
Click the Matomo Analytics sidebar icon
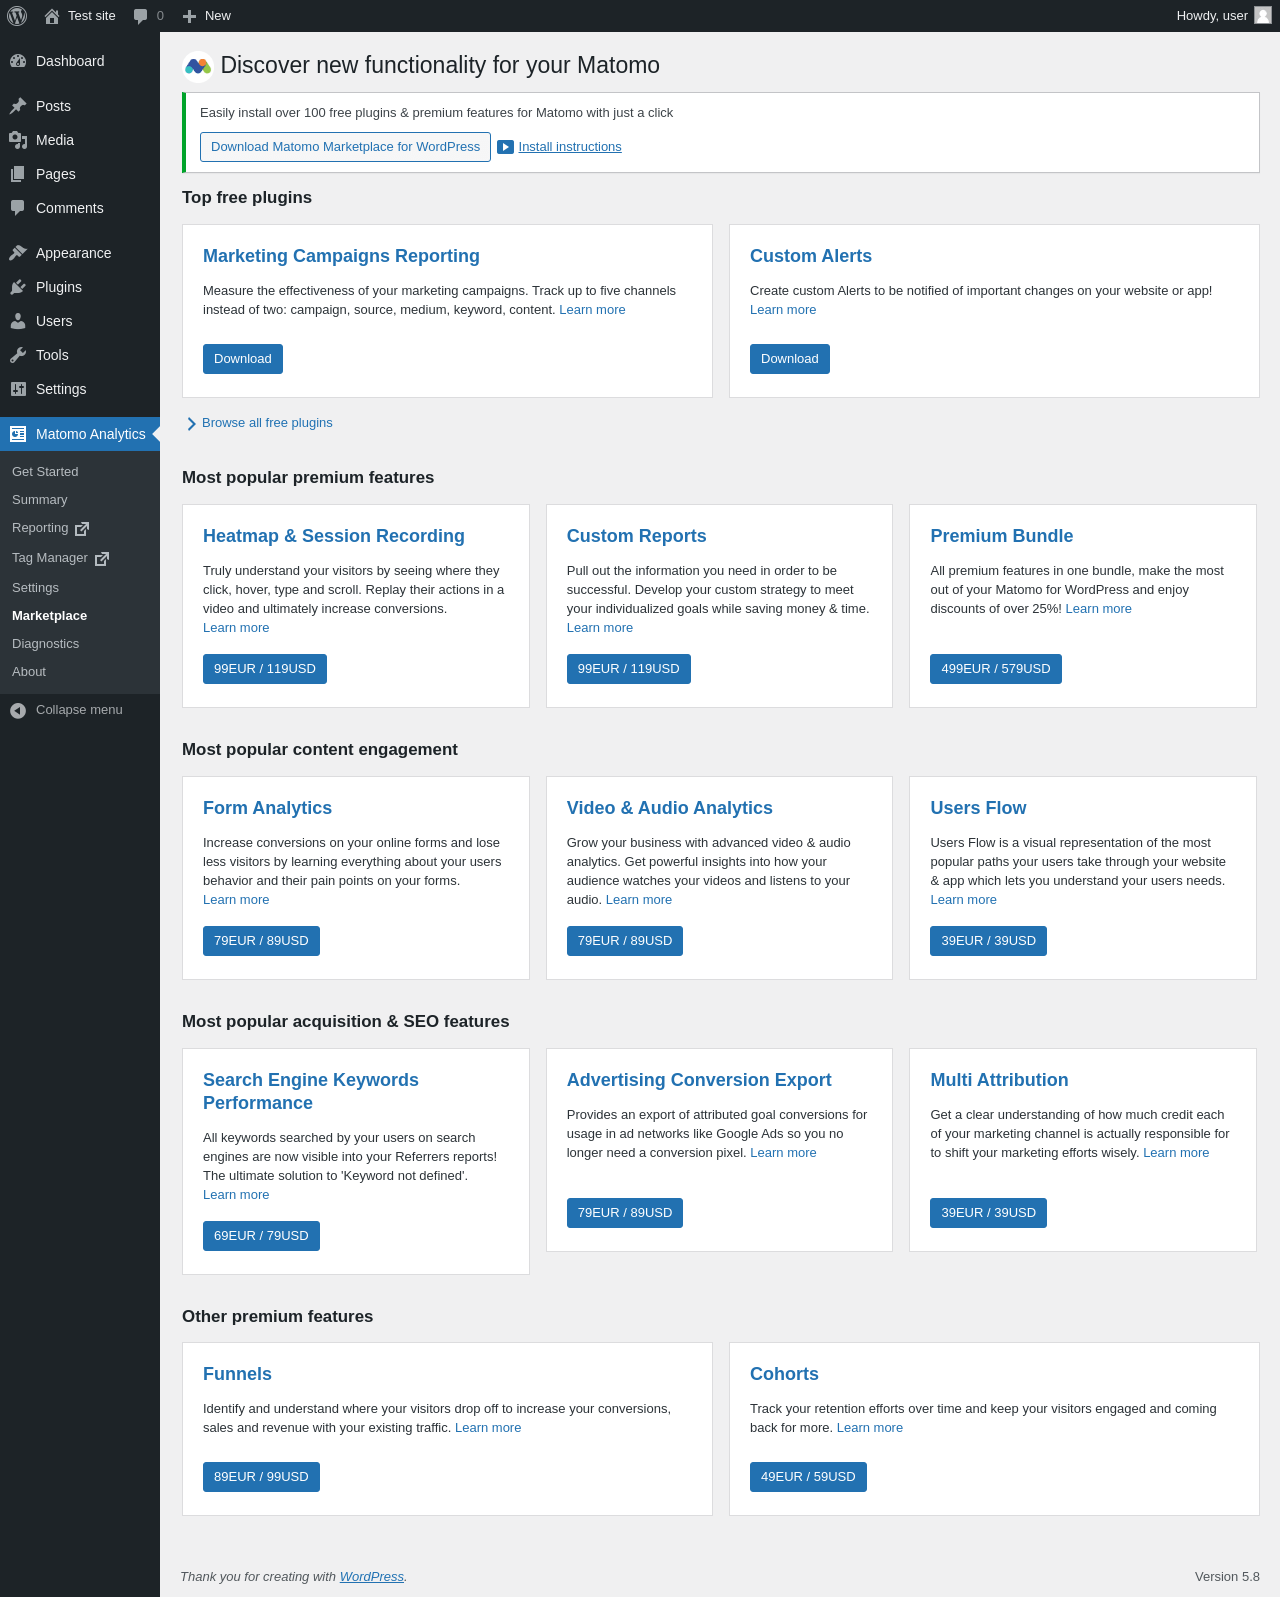pyautogui.click(x=18, y=434)
